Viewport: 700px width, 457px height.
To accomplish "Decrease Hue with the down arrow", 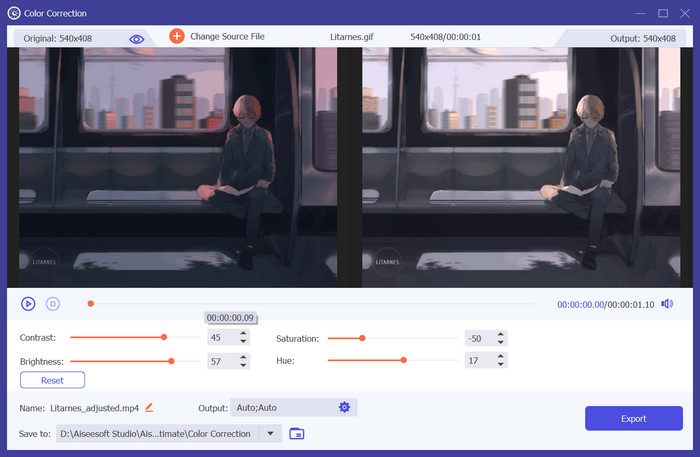I will 501,364.
